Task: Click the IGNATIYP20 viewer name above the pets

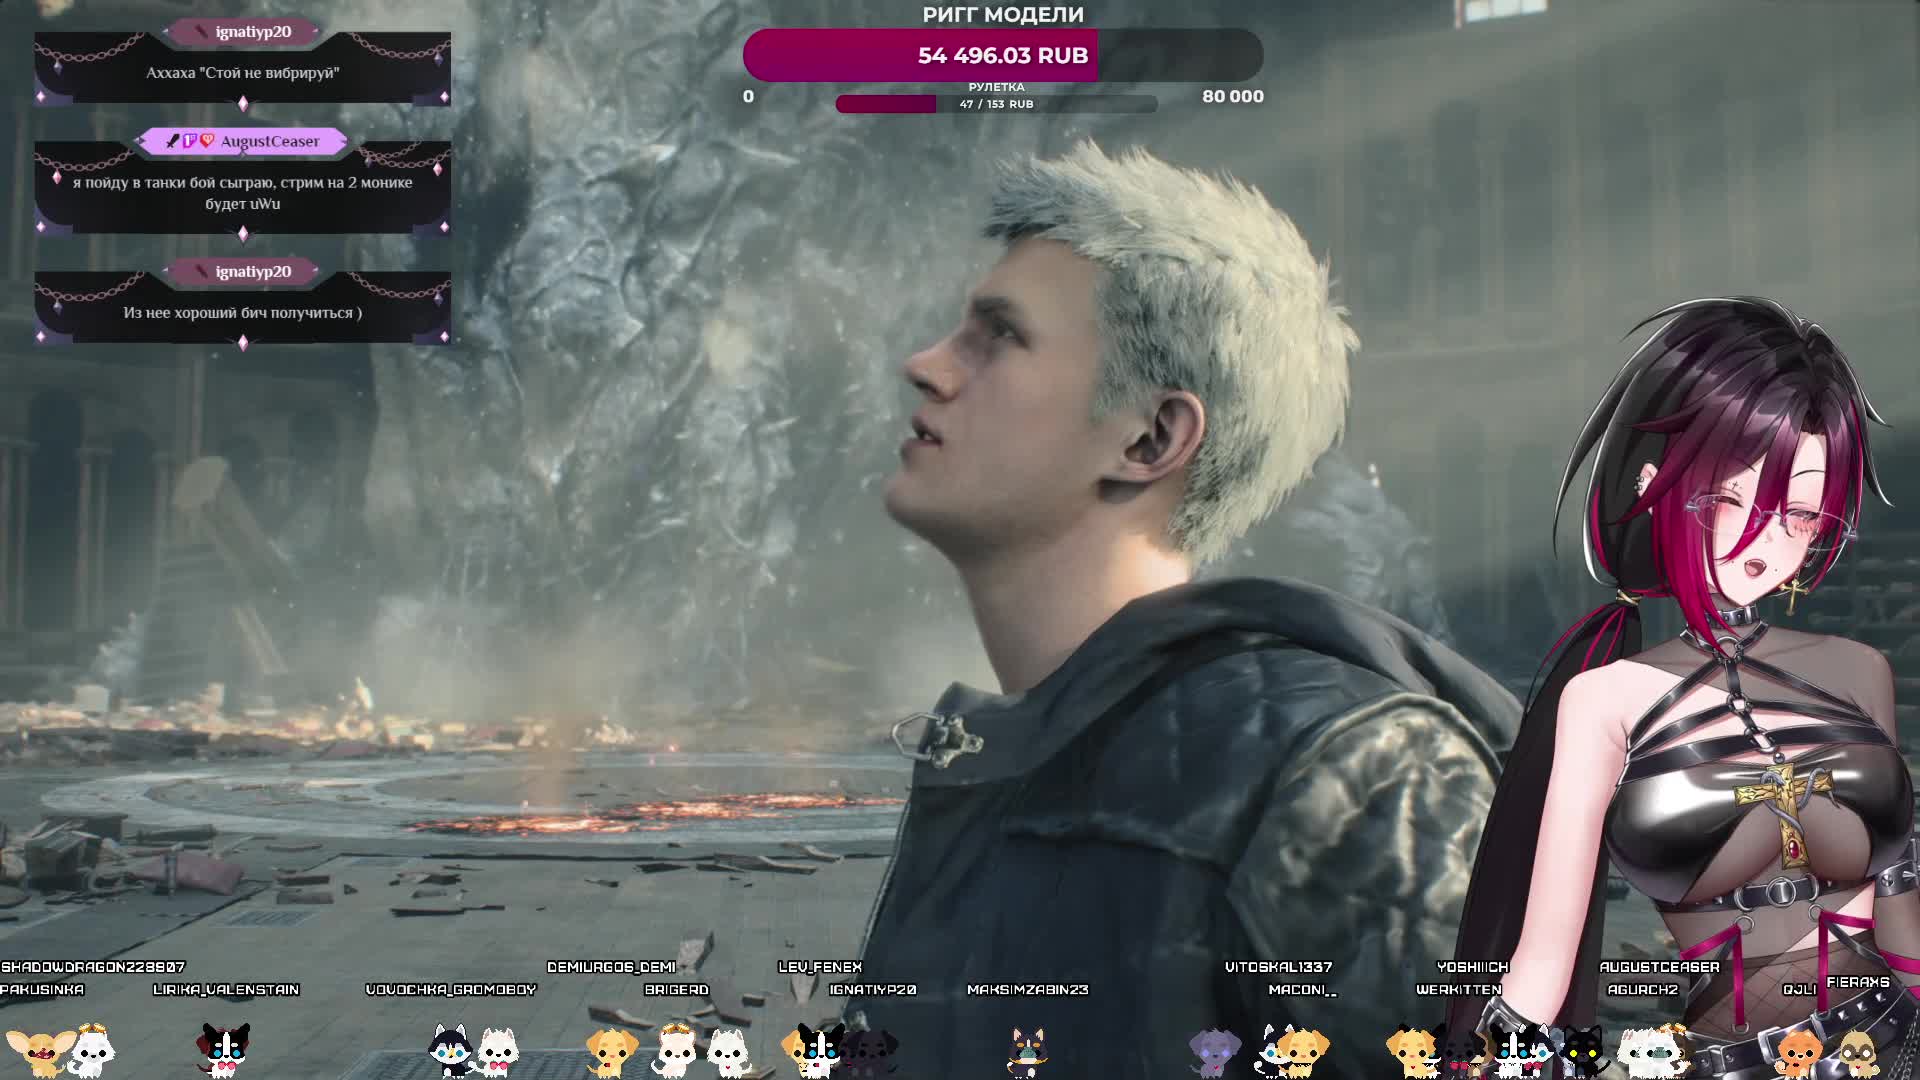Action: [873, 990]
